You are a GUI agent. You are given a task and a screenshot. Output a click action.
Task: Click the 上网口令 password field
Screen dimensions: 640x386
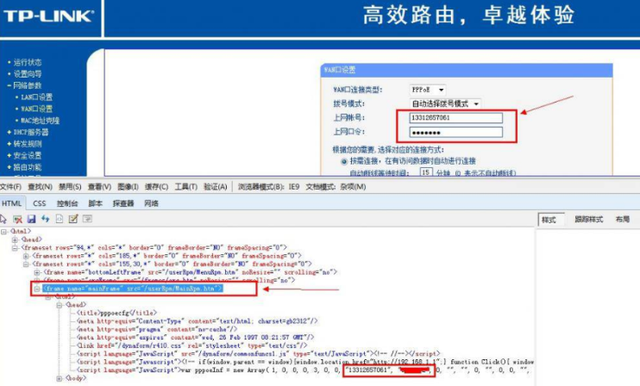pyautogui.click(x=456, y=132)
